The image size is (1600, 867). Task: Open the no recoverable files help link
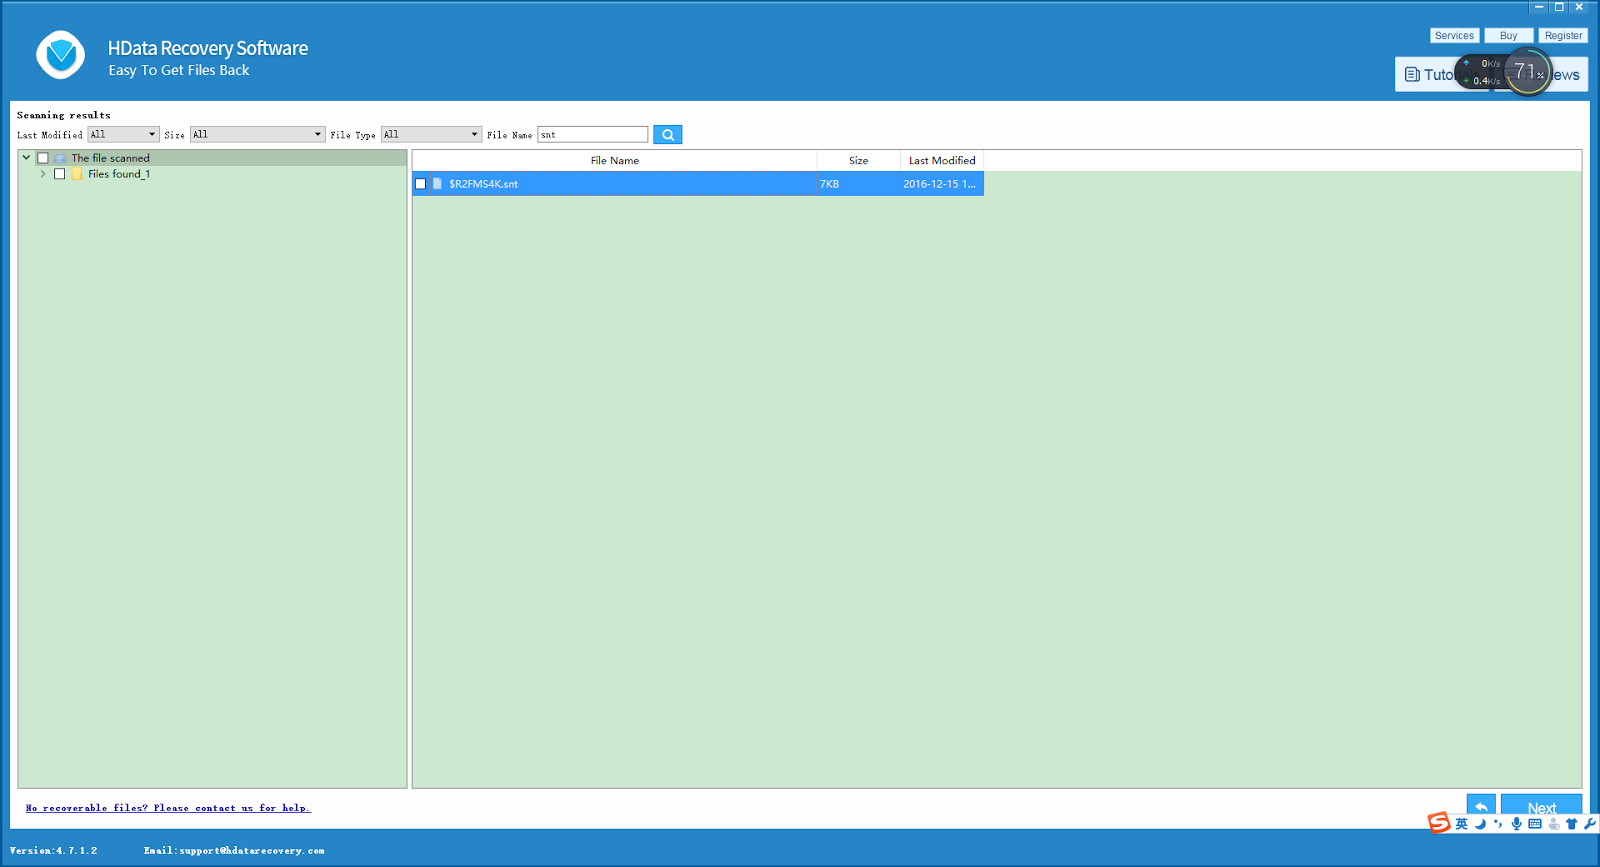click(168, 808)
